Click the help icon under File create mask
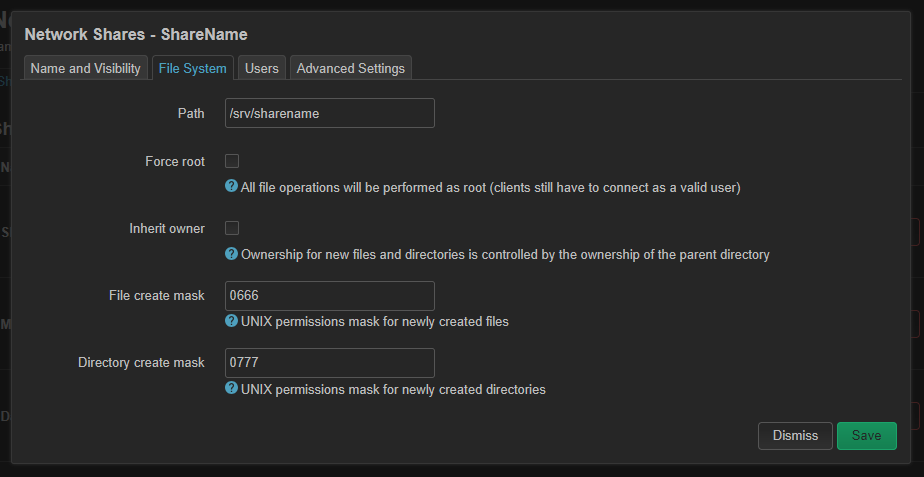This screenshot has height=477, width=924. click(231, 321)
